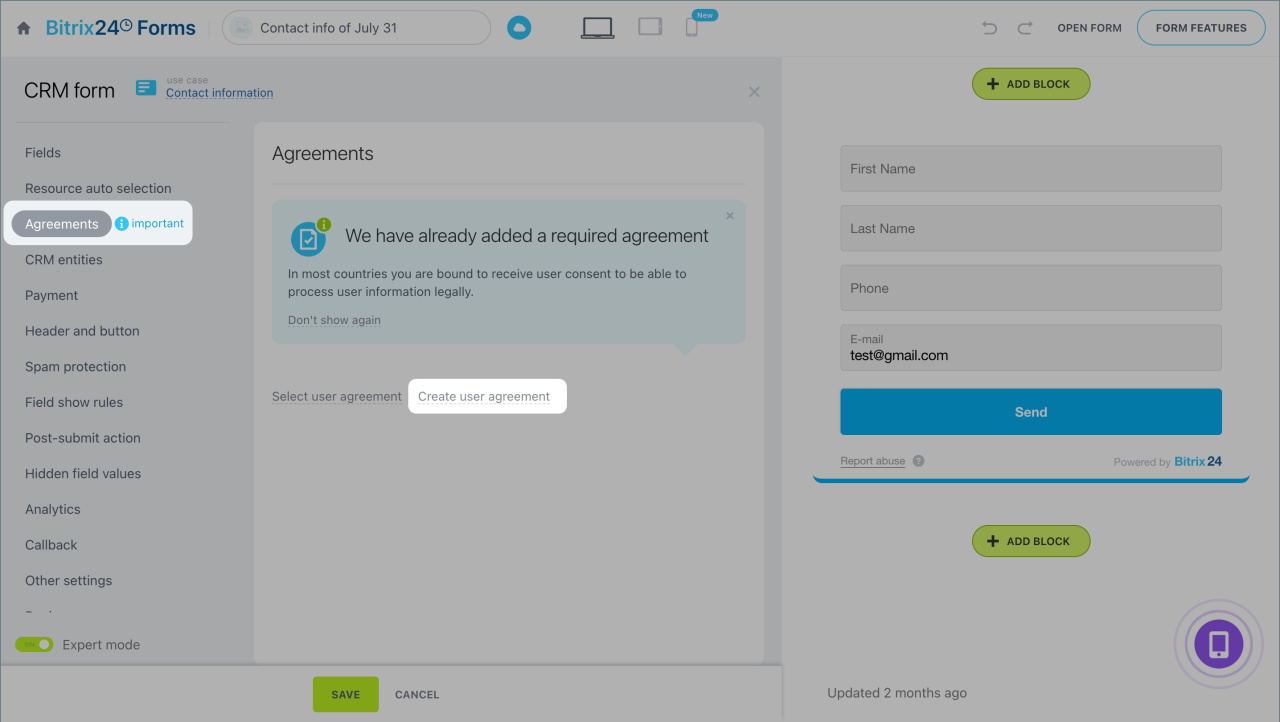Viewport: 1280px width, 722px height.
Task: Open the CRM entities section
Action: (x=64, y=260)
